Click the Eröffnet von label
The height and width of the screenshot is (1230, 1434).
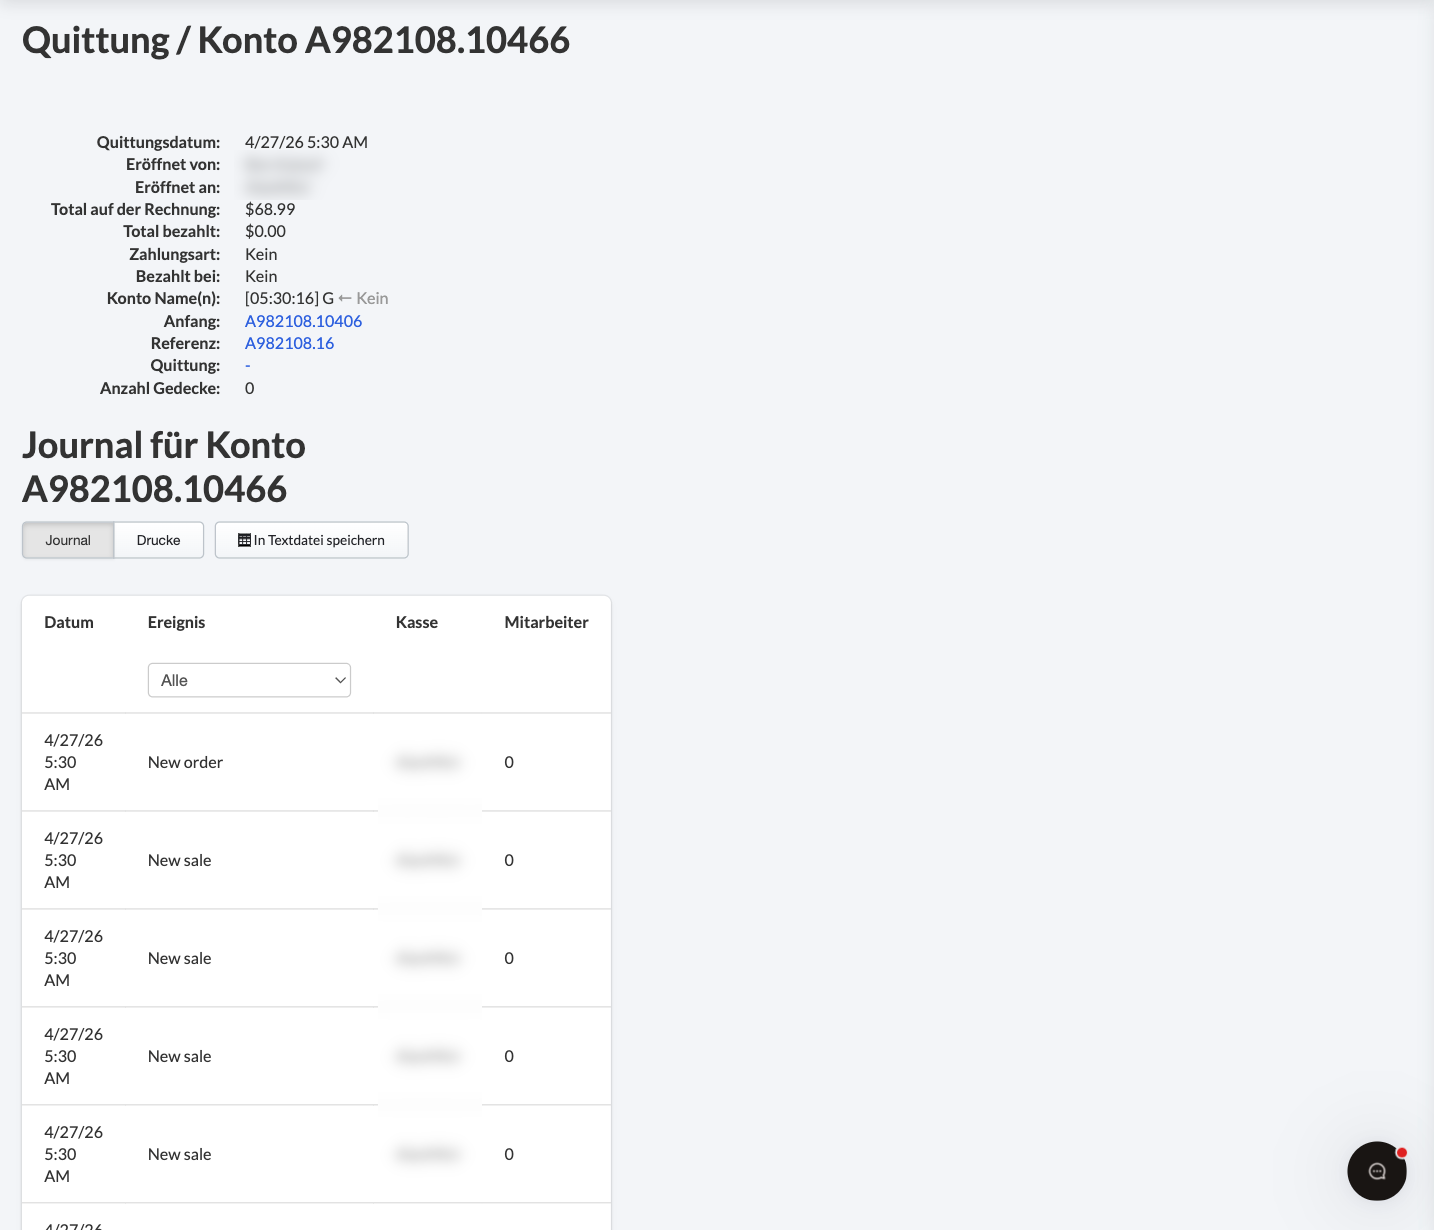tap(173, 164)
